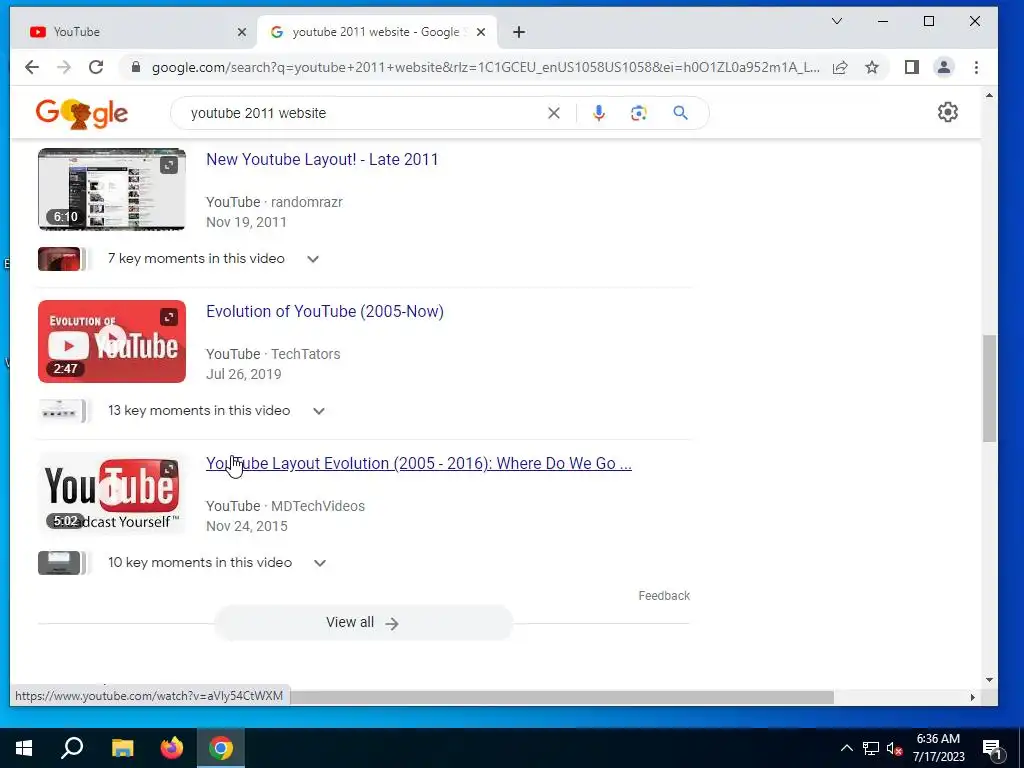Send Feedback on video results
The image size is (1024, 768).
coord(664,596)
